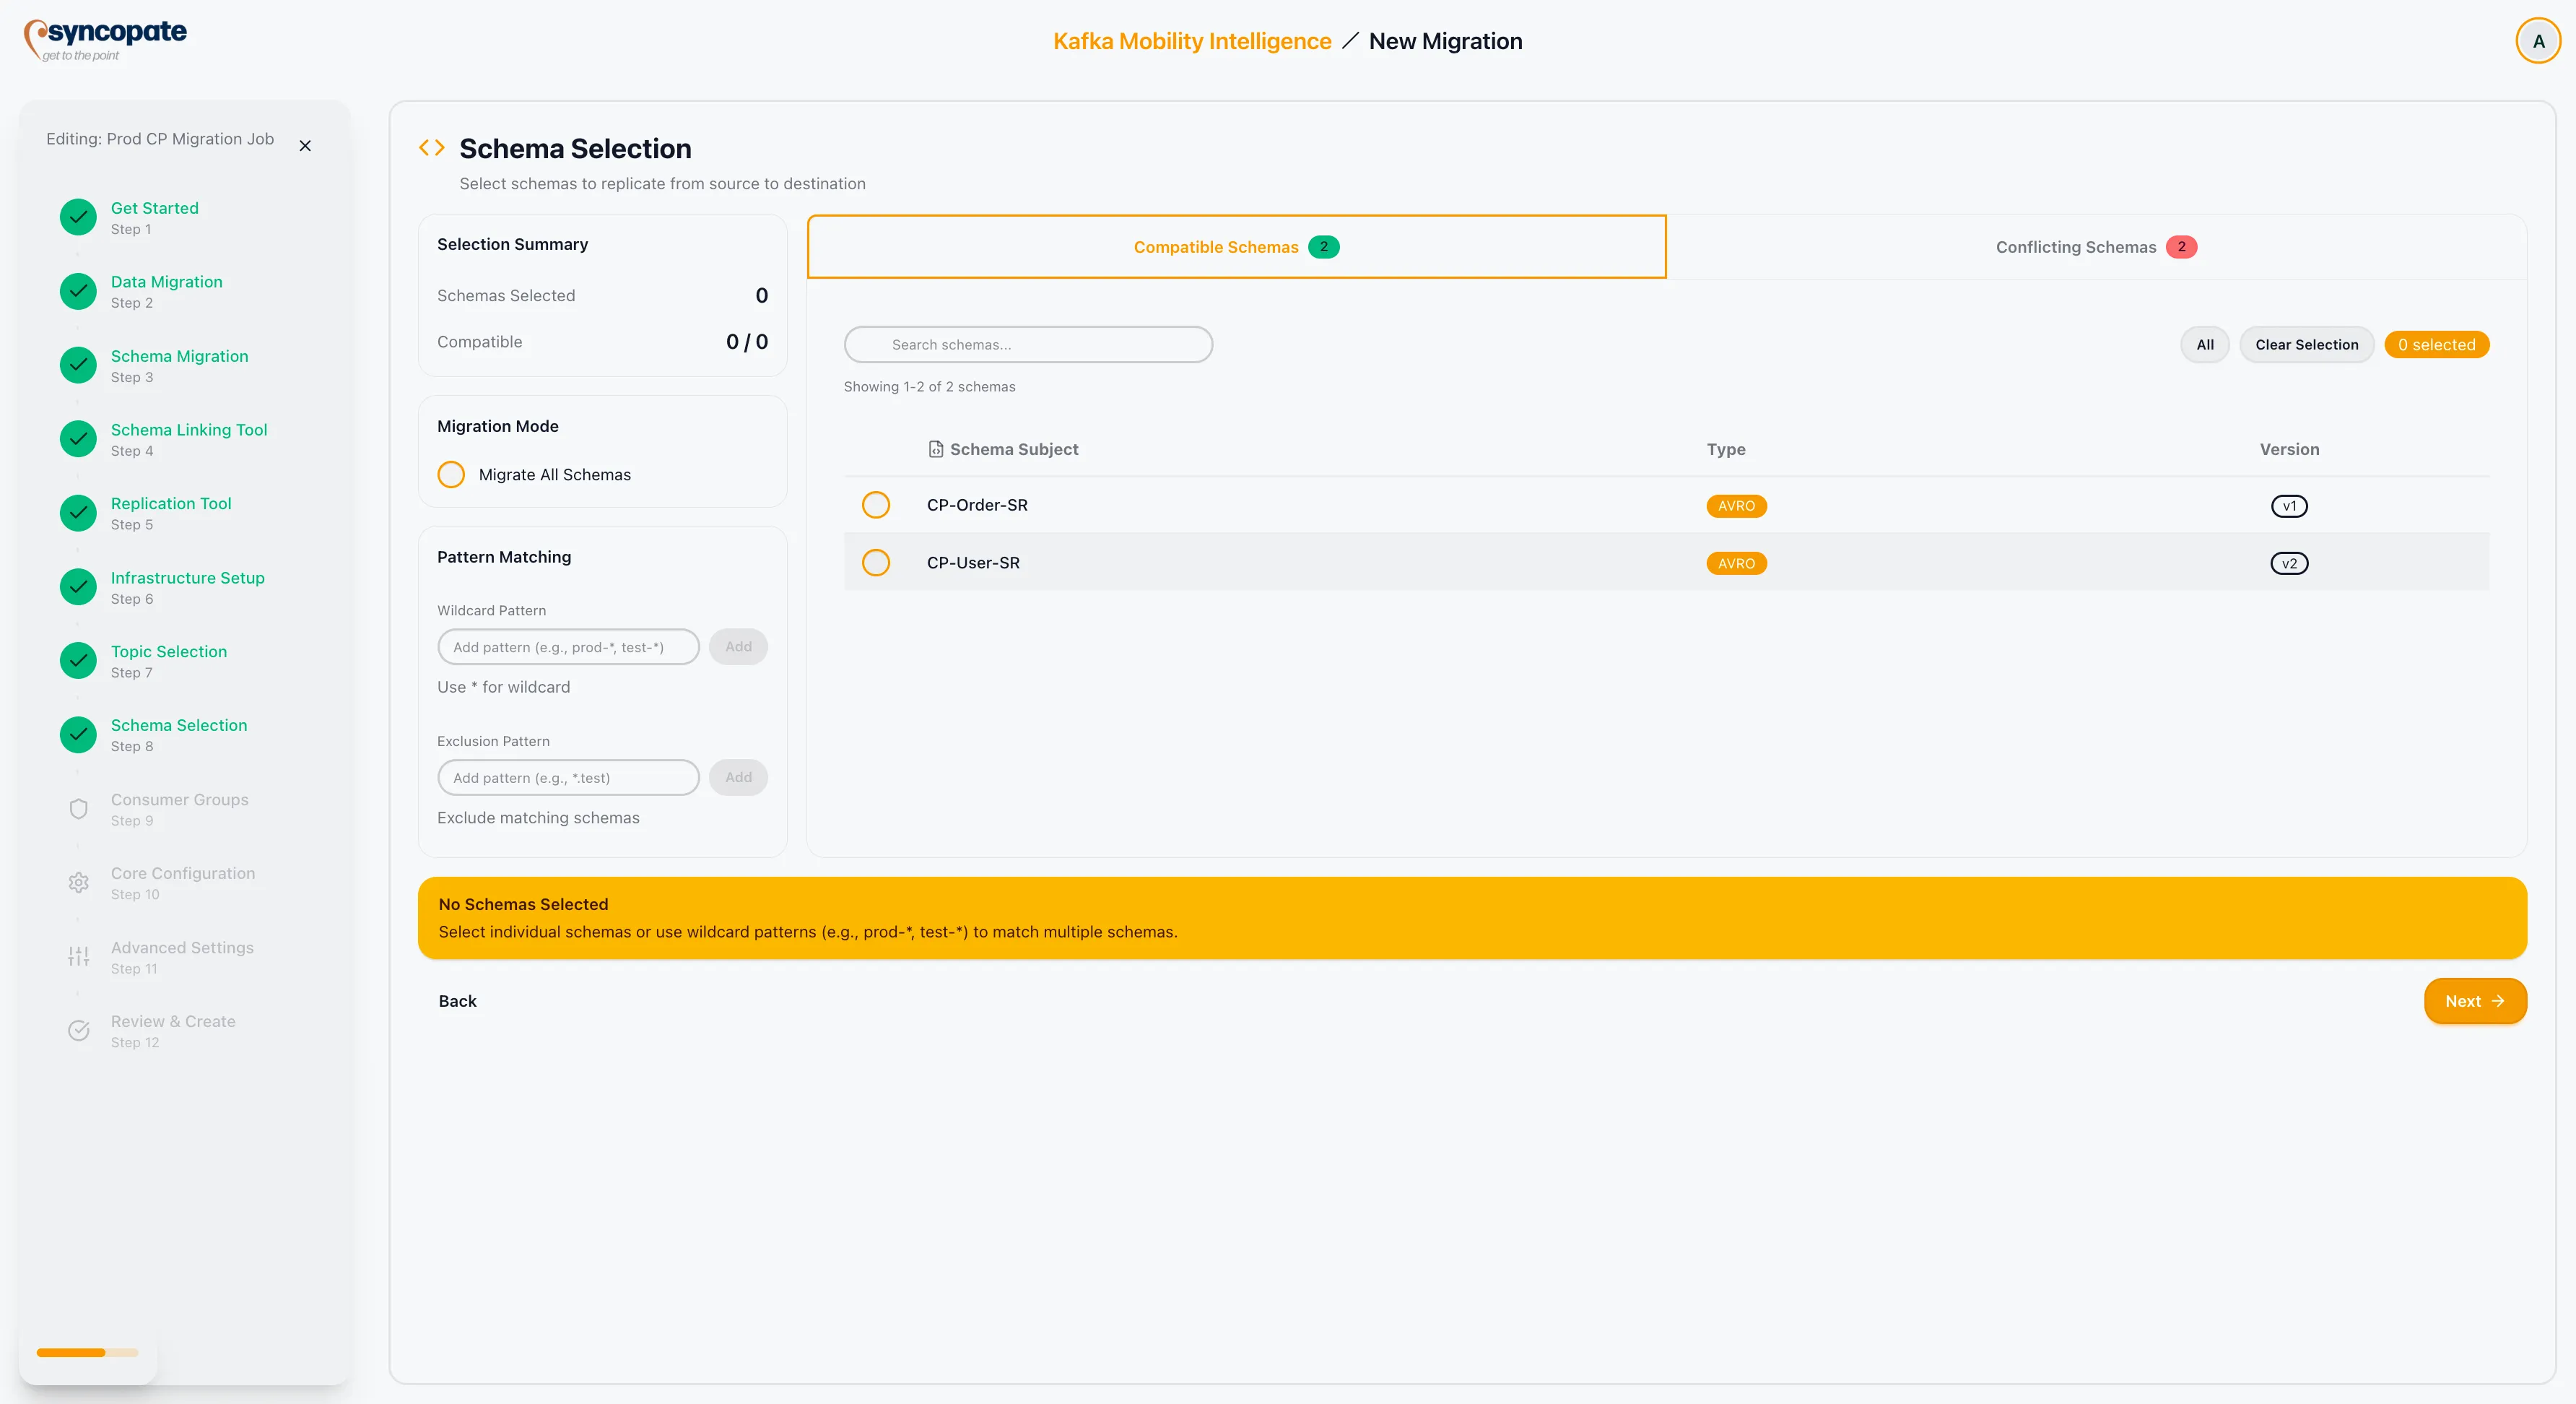This screenshot has width=2576, height=1404.
Task: Click the Advanced Settings sliders icon
Action: point(78,957)
